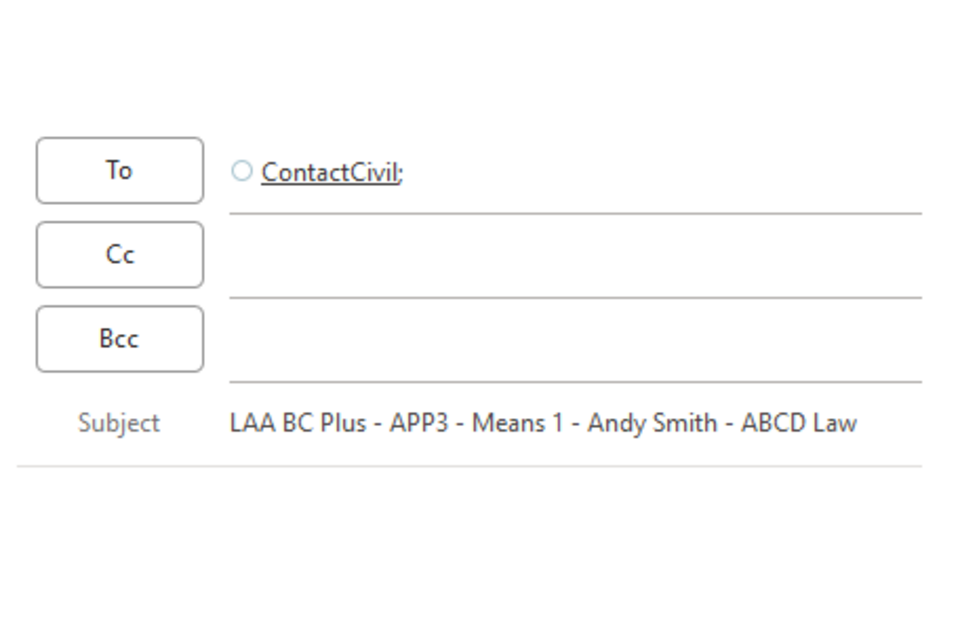The image size is (960, 640).
Task: Click empty space in the To field
Action: pyautogui.click(x=660, y=173)
